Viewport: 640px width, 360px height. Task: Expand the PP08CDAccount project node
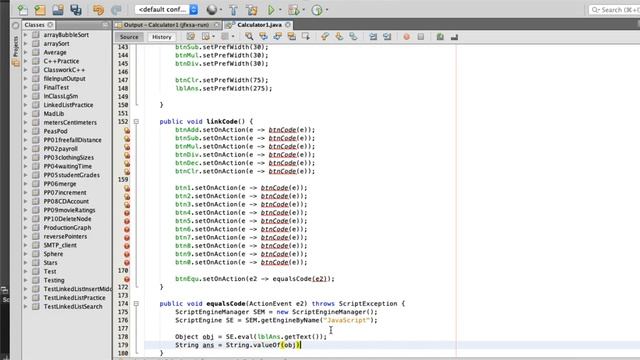tap(26, 202)
